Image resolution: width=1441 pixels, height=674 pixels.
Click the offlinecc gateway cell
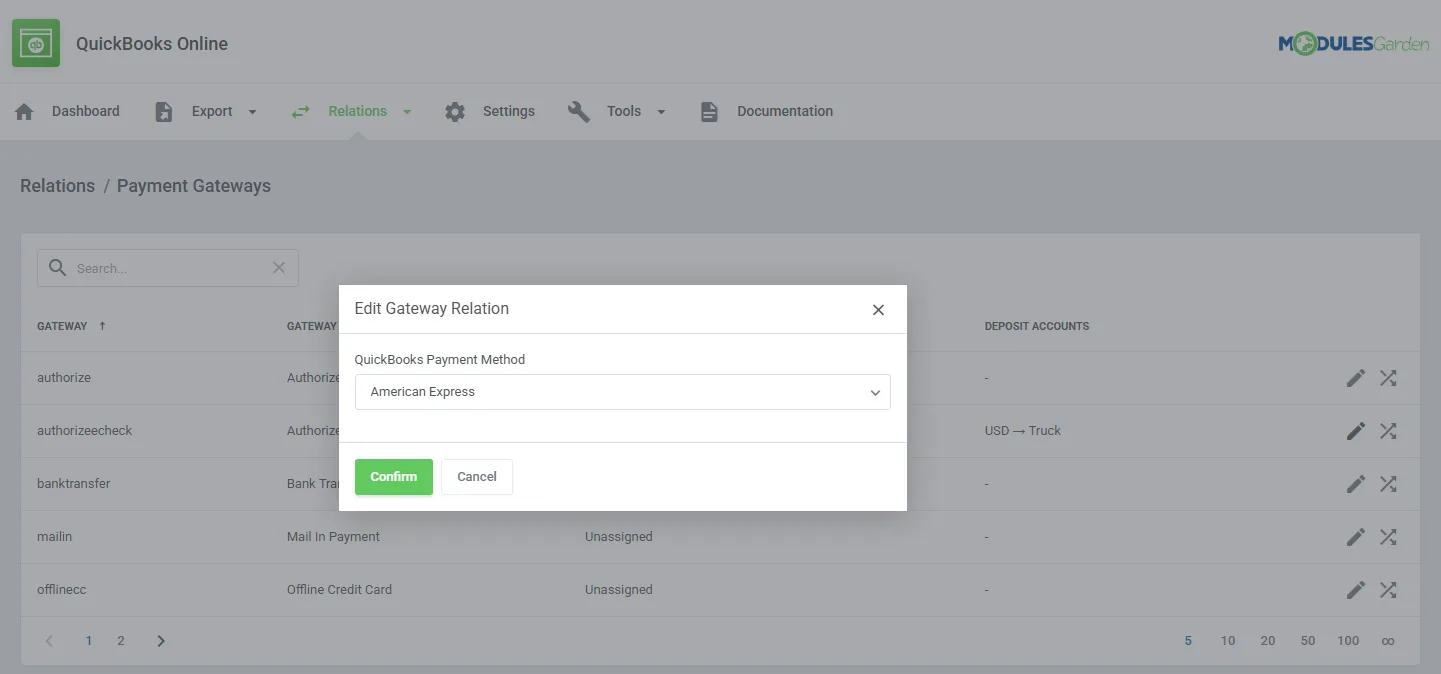(62, 590)
